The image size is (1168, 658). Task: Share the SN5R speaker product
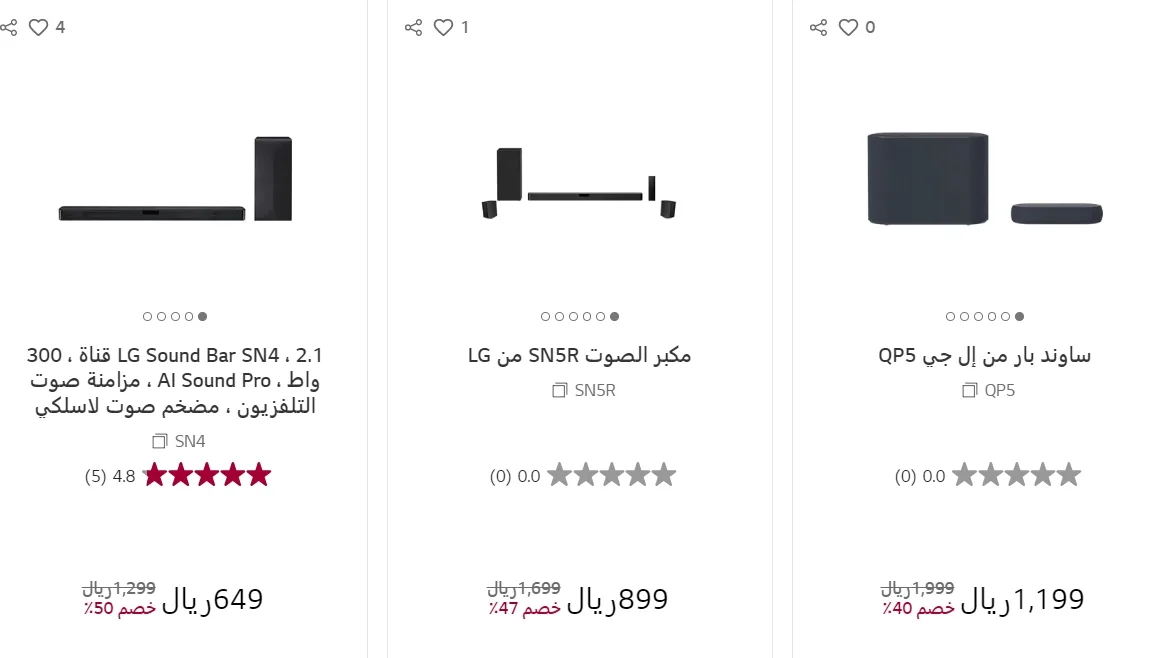413,28
